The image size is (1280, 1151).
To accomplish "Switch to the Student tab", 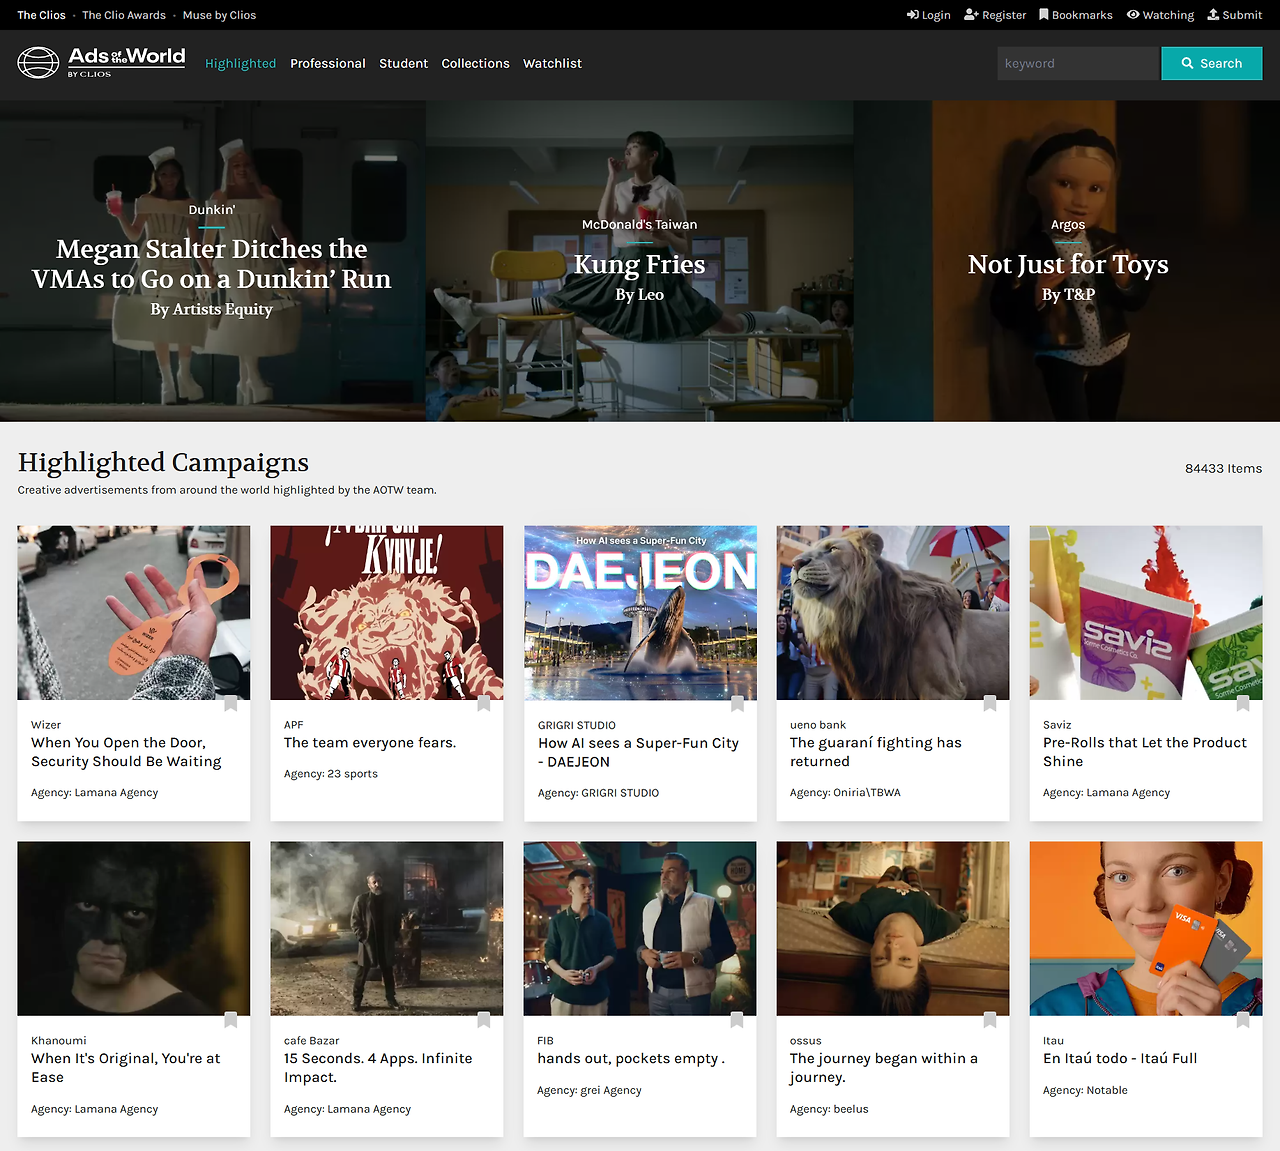I will pyautogui.click(x=403, y=63).
